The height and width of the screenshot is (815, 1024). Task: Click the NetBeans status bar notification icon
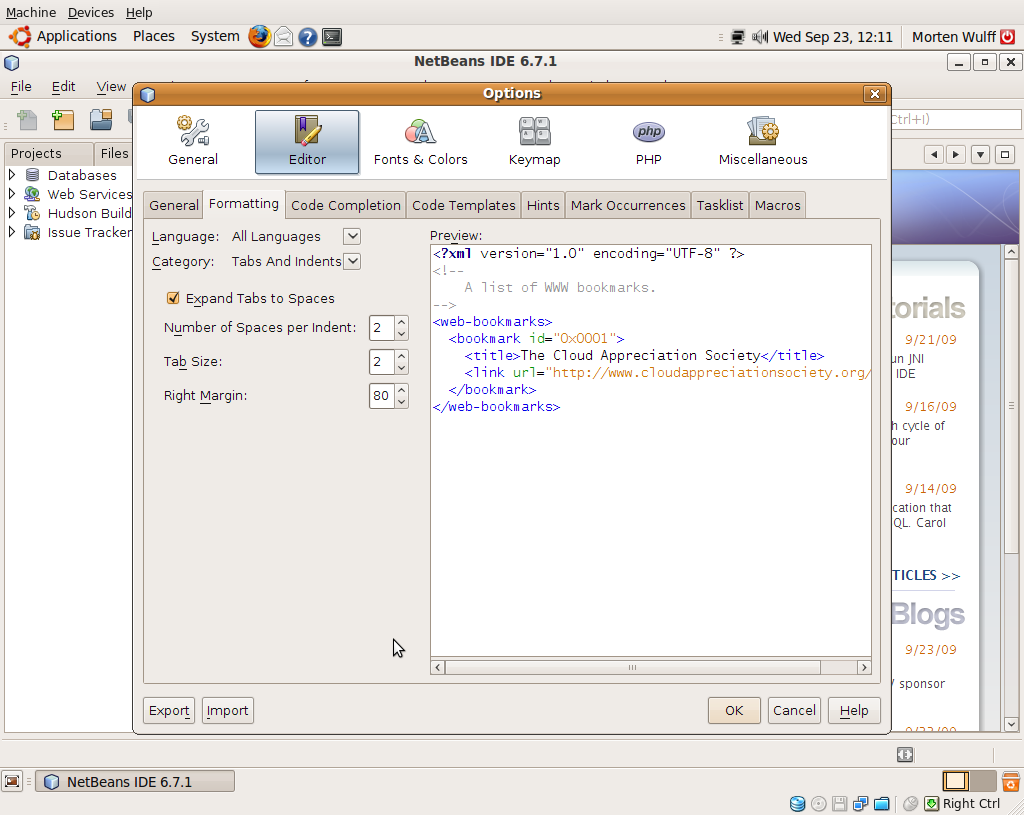click(x=905, y=755)
